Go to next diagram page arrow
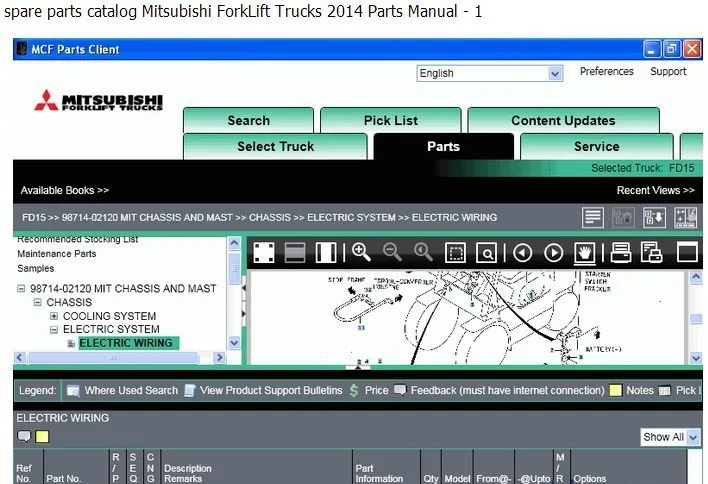Screen dimensions: 708x484 tap(554, 253)
